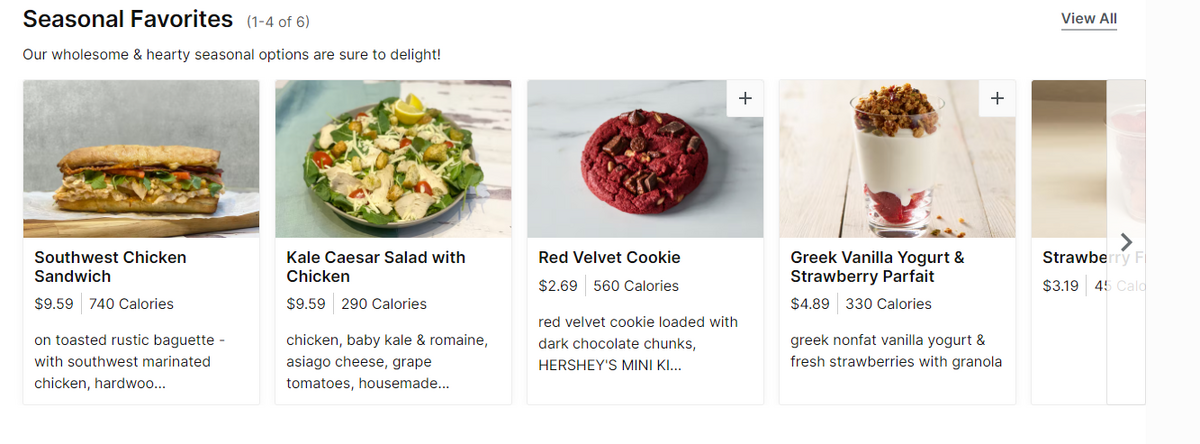Click the Seasonal Favorites heading
This screenshot has height=444, width=1200.
[x=128, y=19]
